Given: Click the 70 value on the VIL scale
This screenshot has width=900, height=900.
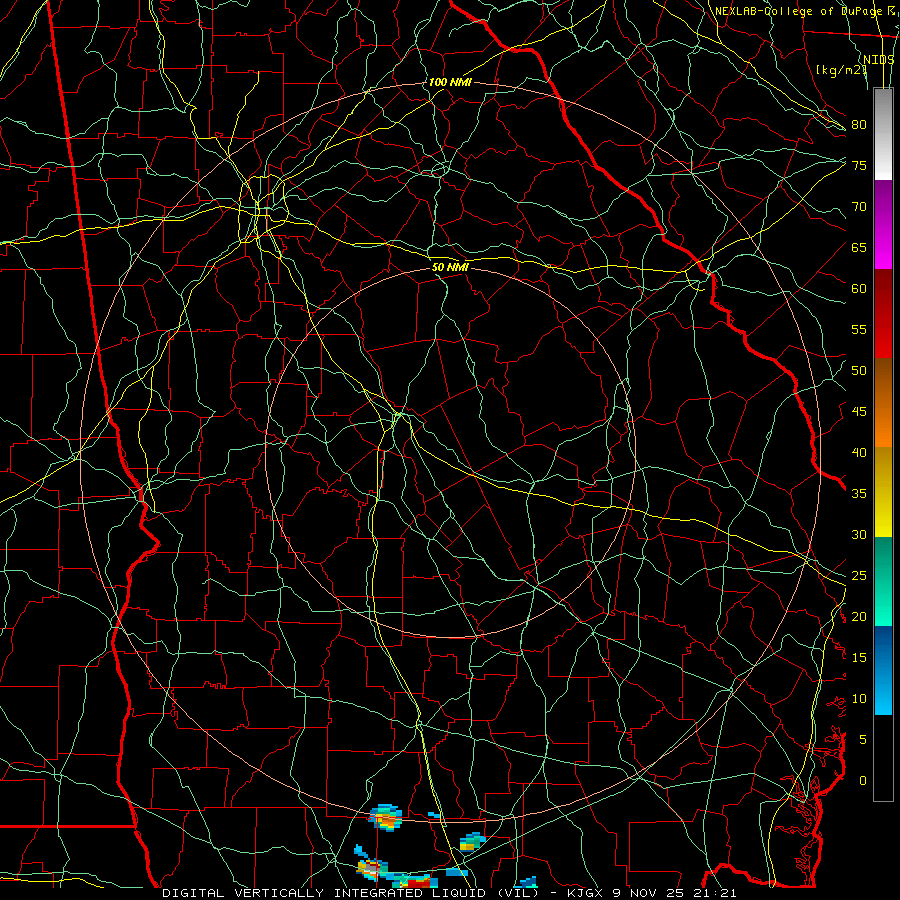Looking at the screenshot, I should tap(859, 207).
